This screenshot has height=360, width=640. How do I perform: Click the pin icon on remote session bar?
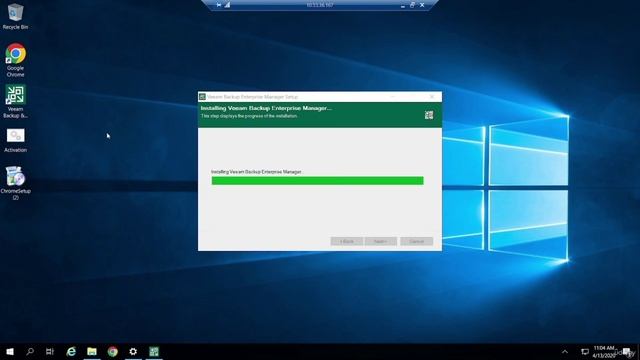219,5
